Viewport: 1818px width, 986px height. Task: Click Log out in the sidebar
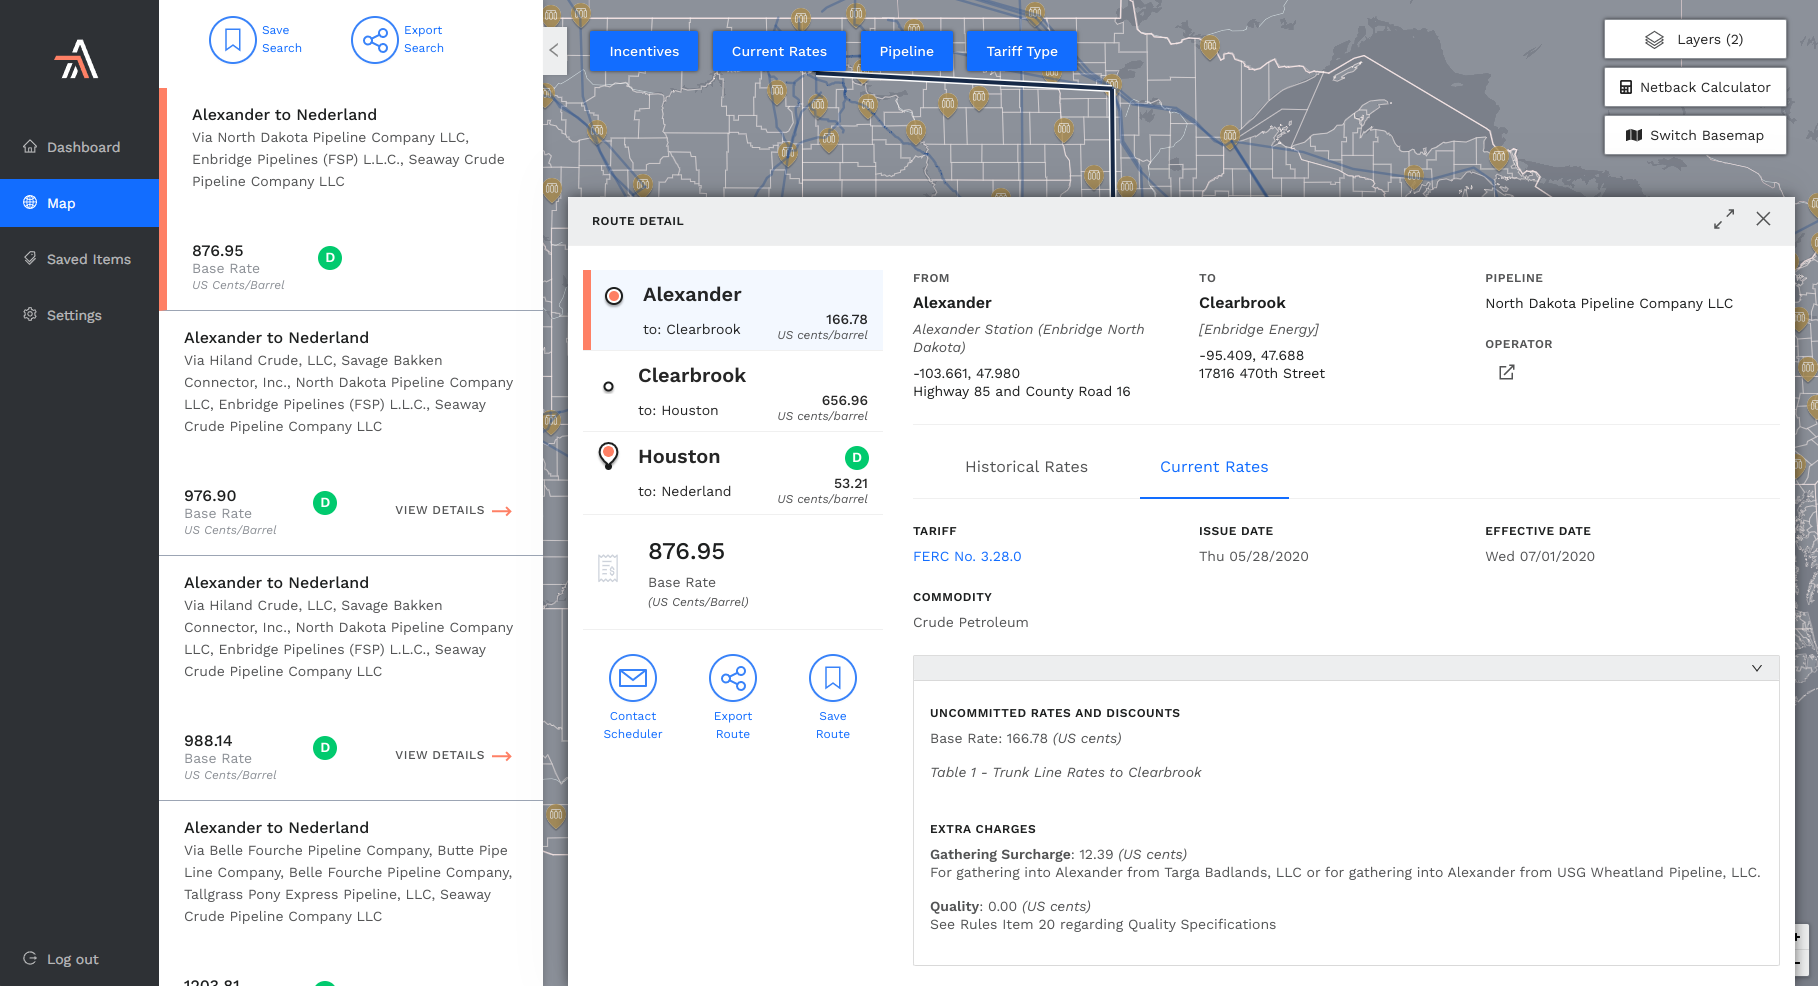[61, 959]
